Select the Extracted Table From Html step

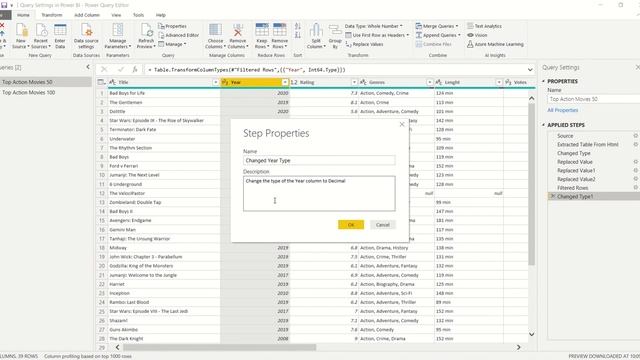(587, 144)
